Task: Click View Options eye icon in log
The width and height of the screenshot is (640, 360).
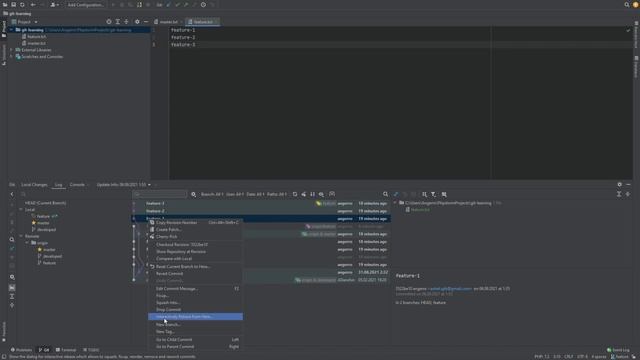Action: click(x=322, y=194)
